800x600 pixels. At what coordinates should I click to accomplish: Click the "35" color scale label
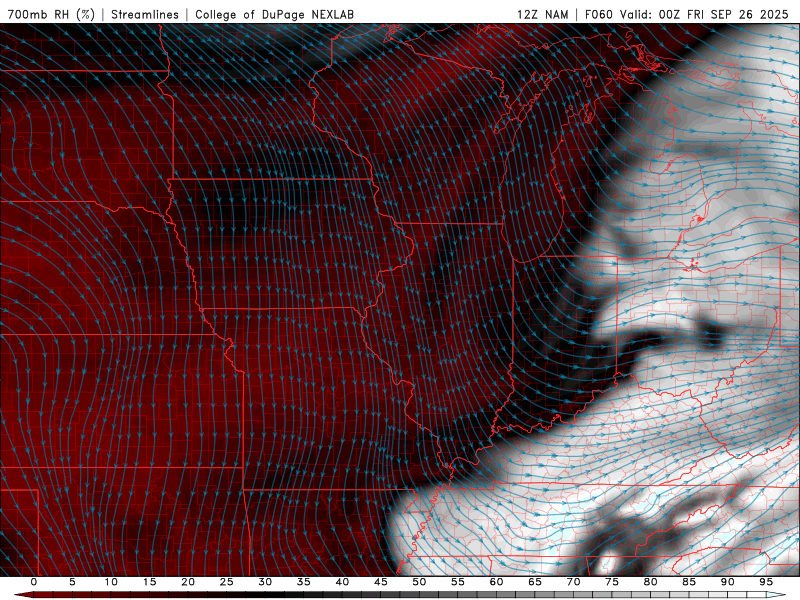click(x=304, y=582)
